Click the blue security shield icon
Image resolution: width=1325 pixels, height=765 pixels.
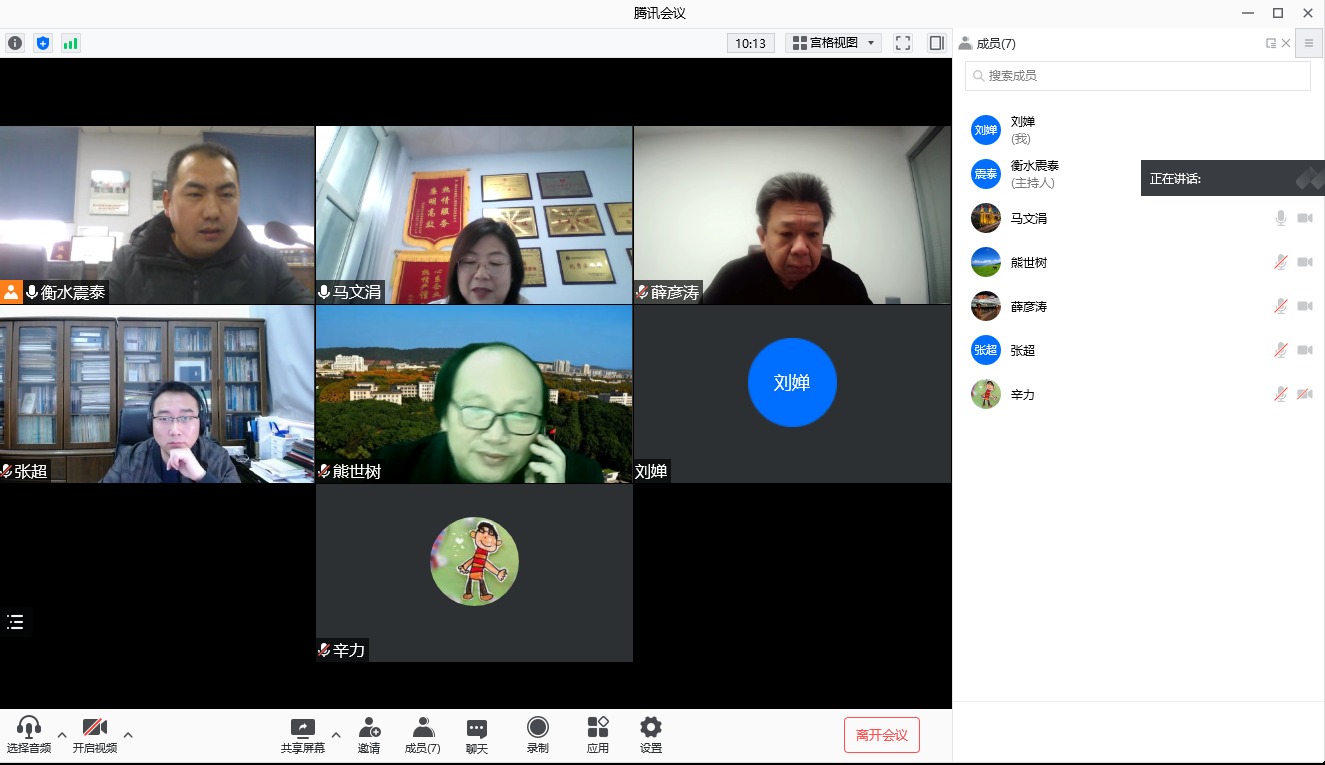[42, 43]
